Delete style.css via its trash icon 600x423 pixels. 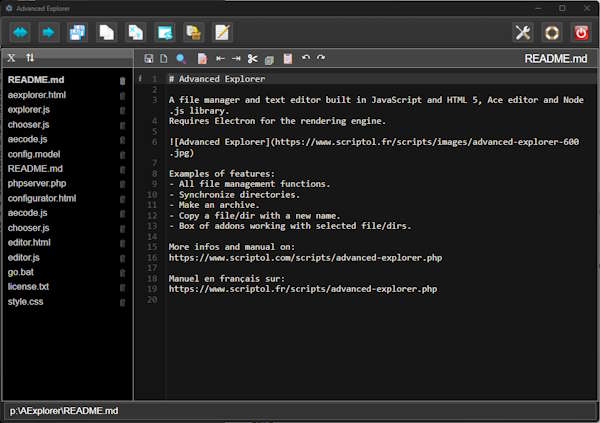(x=122, y=302)
